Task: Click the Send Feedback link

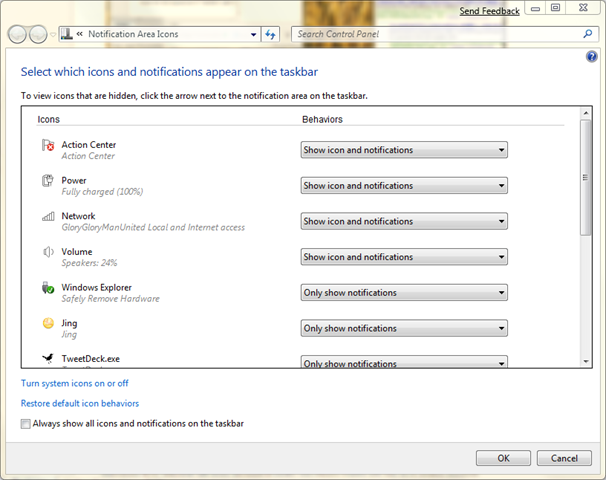Action: coord(489,11)
